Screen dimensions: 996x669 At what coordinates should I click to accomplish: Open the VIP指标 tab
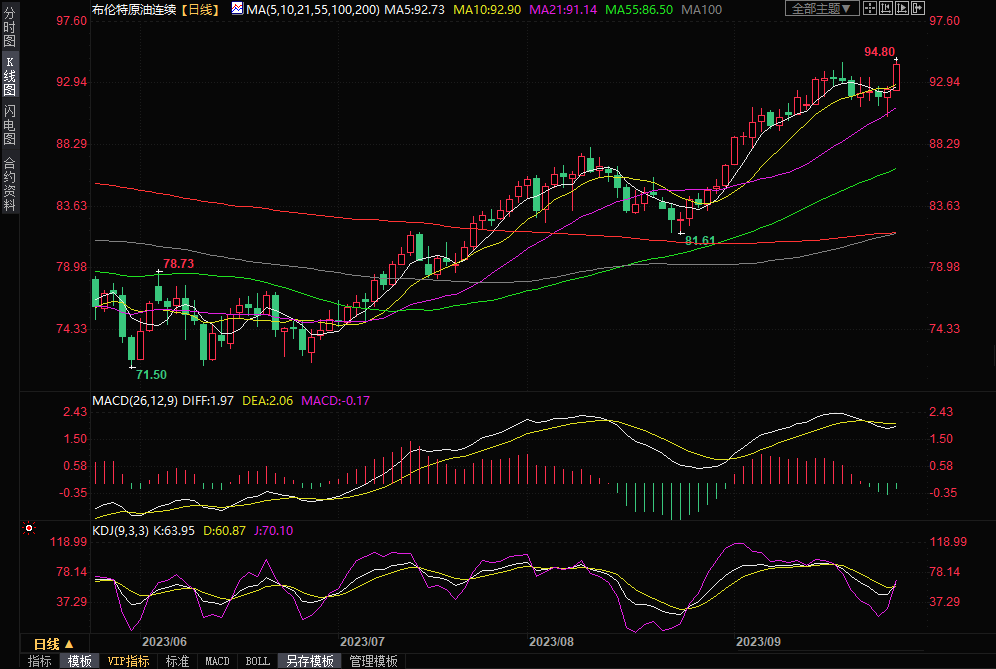click(128, 661)
